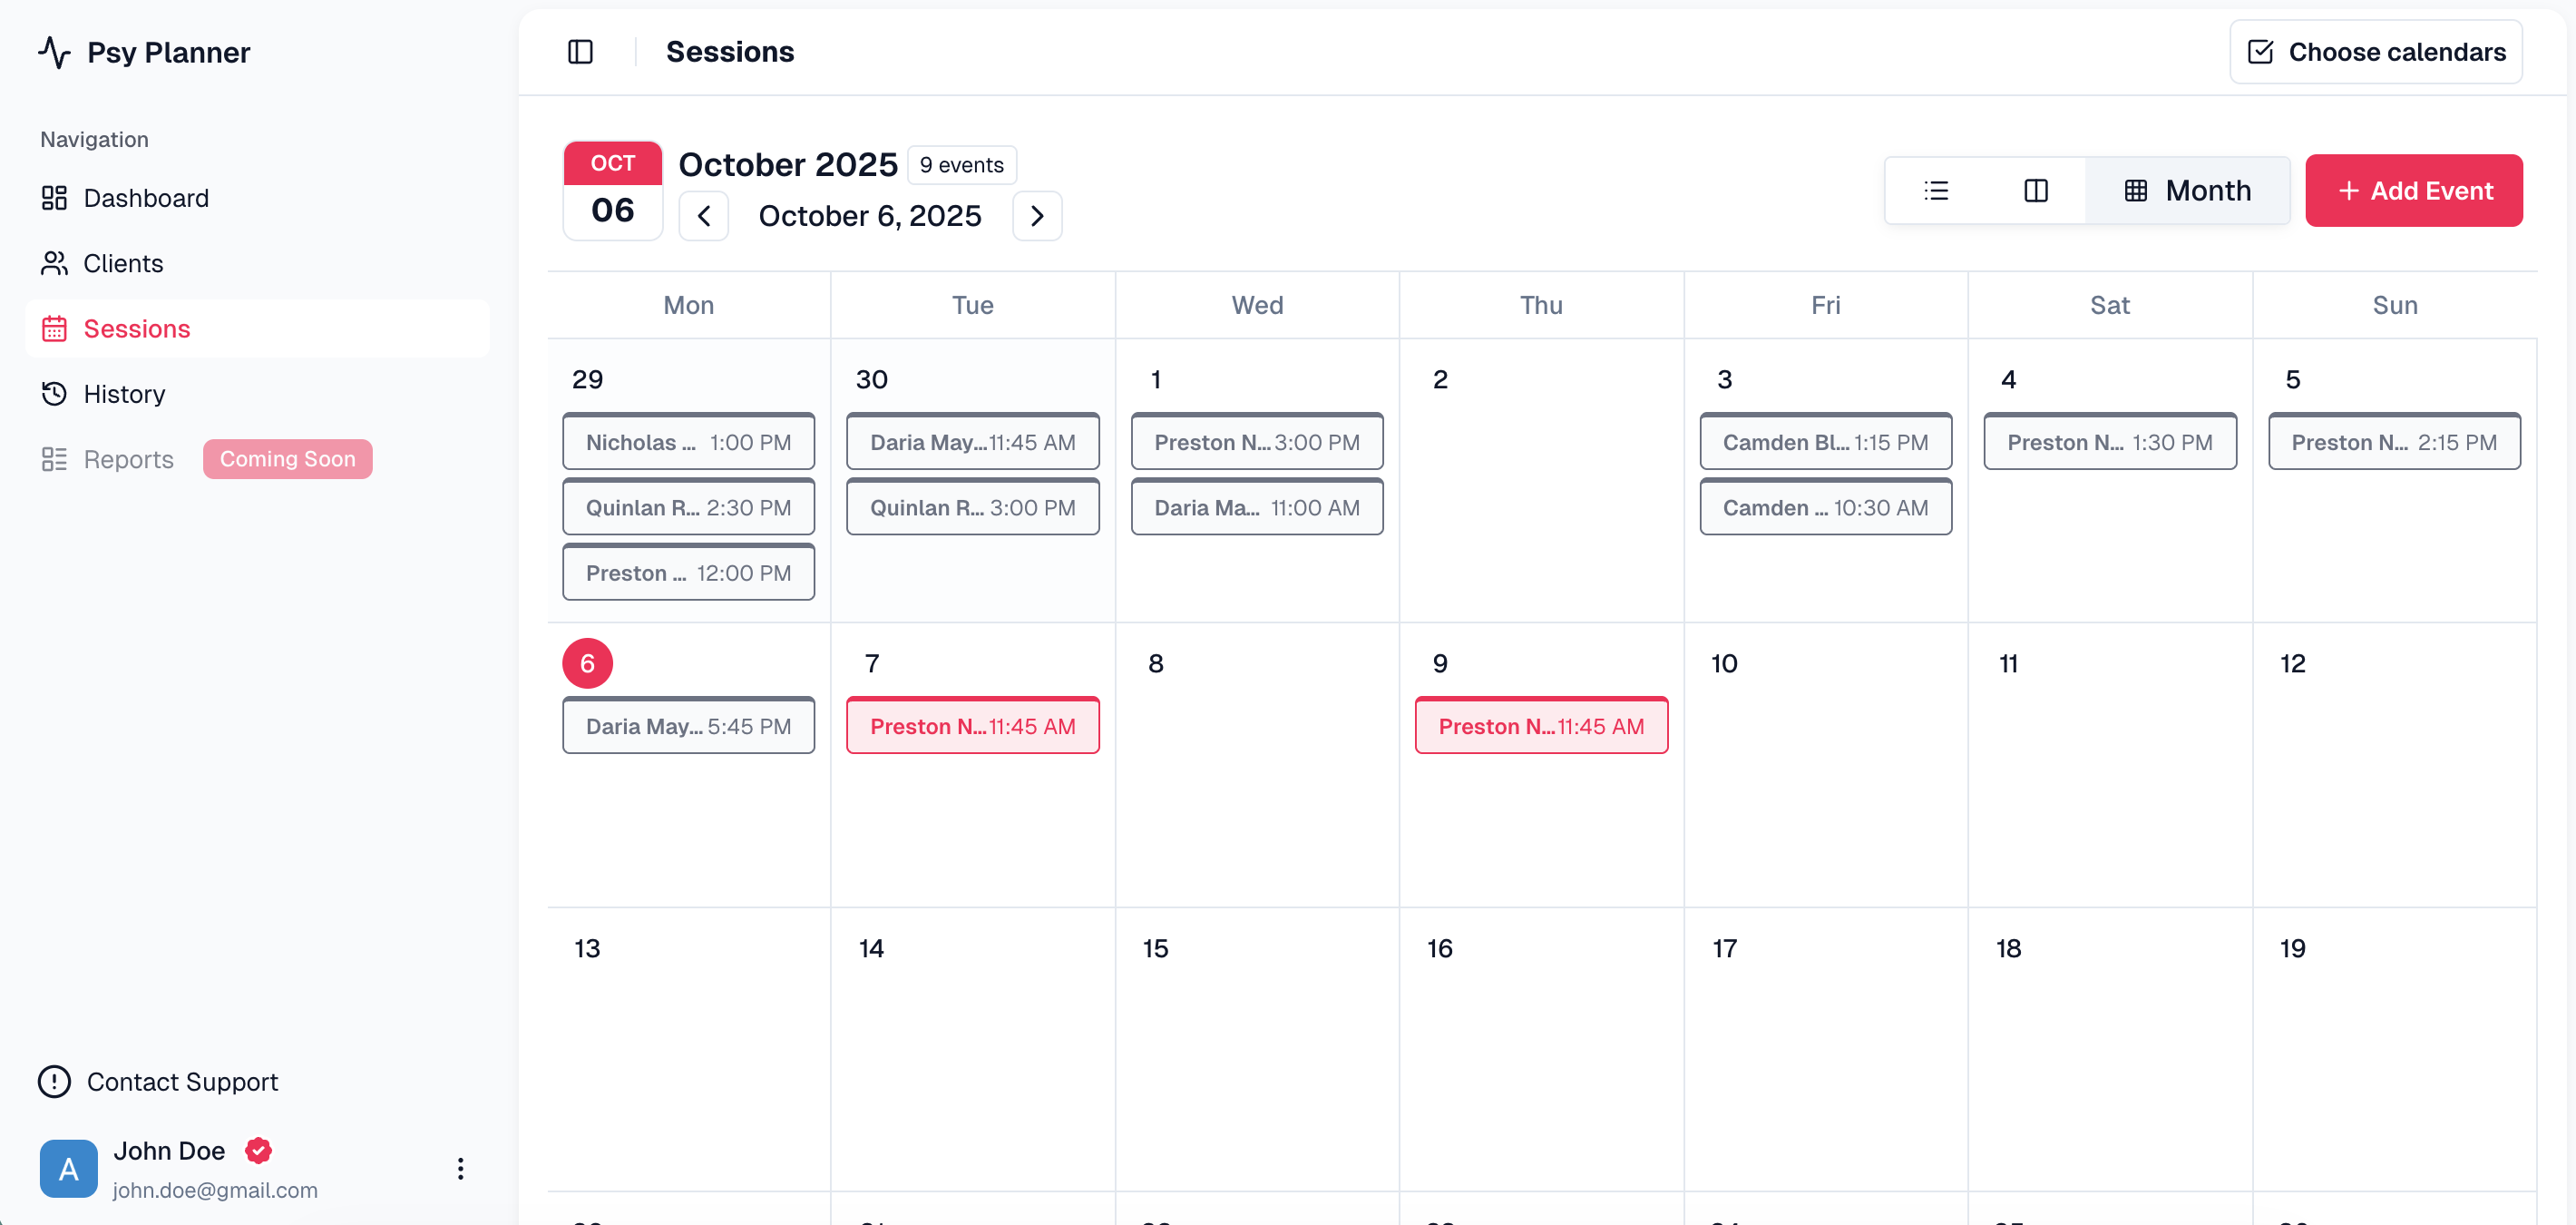Click the verified badge next to John Doe
Screen dimensions: 2576x1225
click(x=258, y=1151)
